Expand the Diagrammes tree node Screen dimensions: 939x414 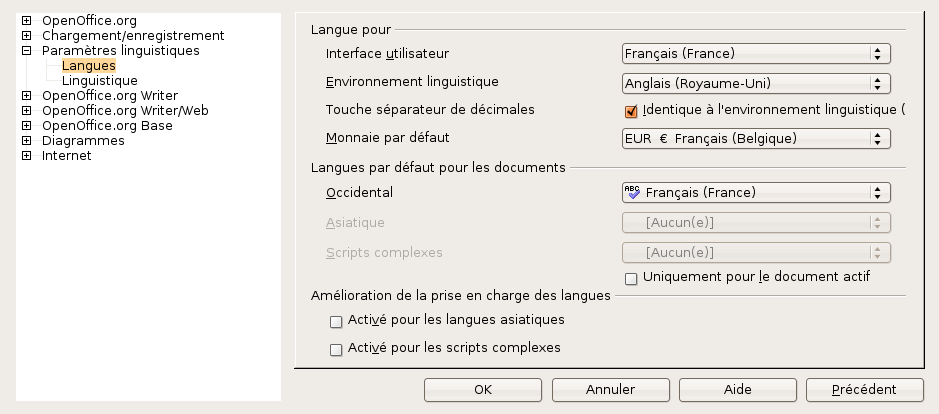tap(26, 141)
